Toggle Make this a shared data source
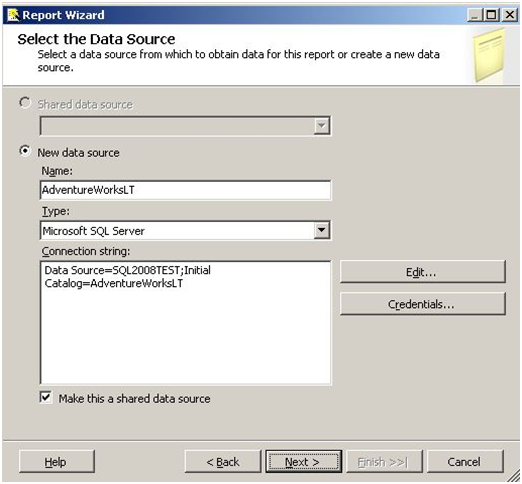Screen dimensions: 522x484 click(x=45, y=398)
